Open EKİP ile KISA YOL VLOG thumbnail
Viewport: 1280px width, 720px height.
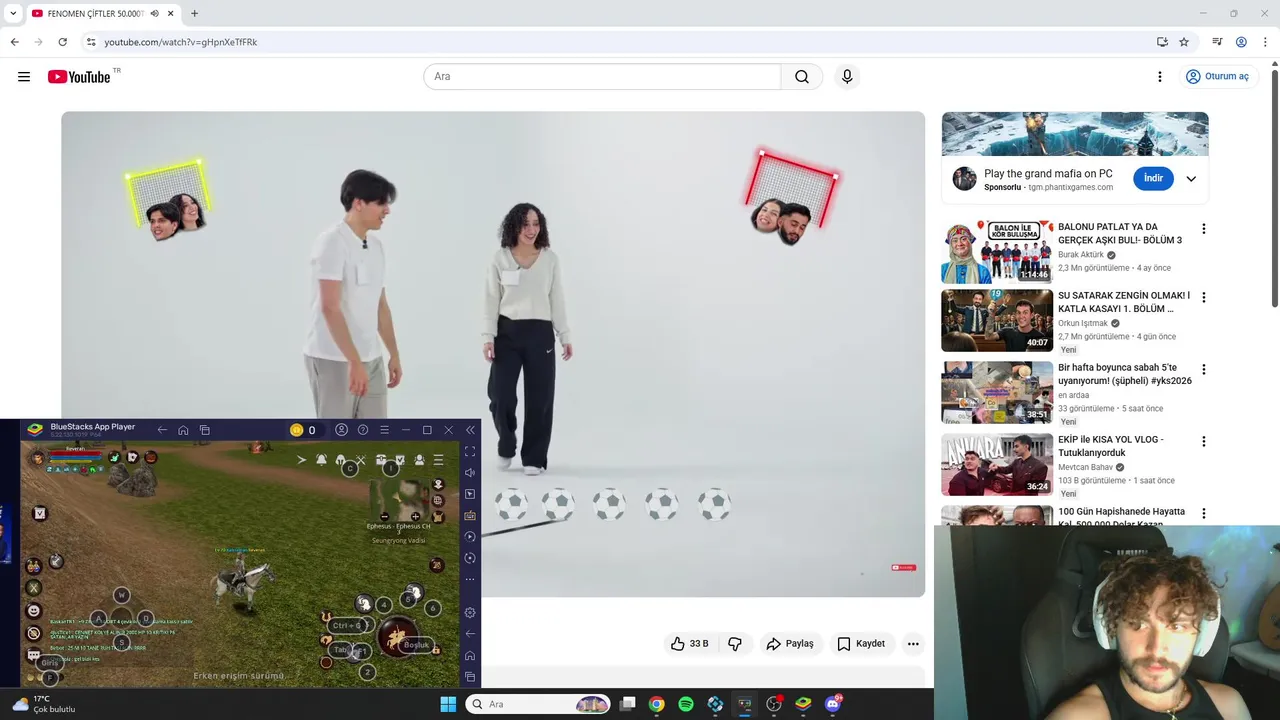pyautogui.click(x=997, y=465)
